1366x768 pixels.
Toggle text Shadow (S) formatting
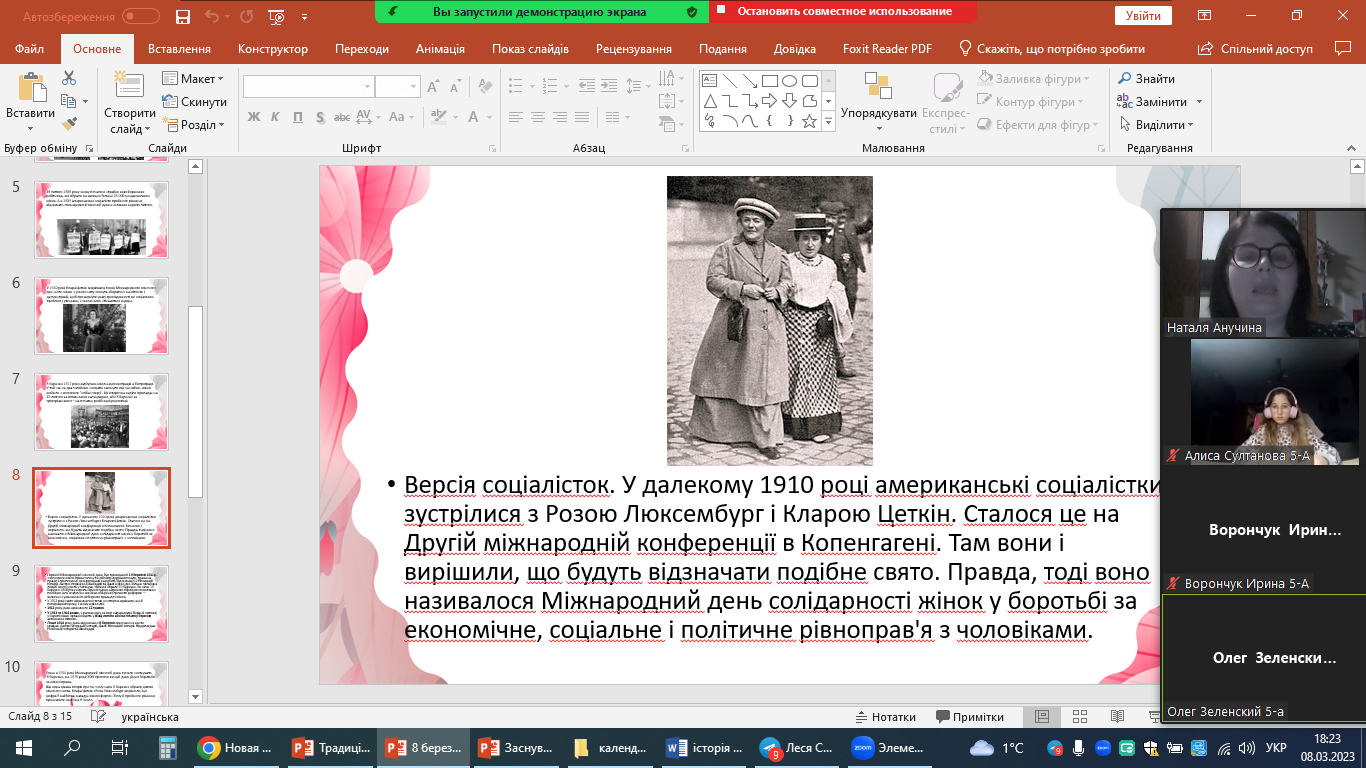coord(322,117)
